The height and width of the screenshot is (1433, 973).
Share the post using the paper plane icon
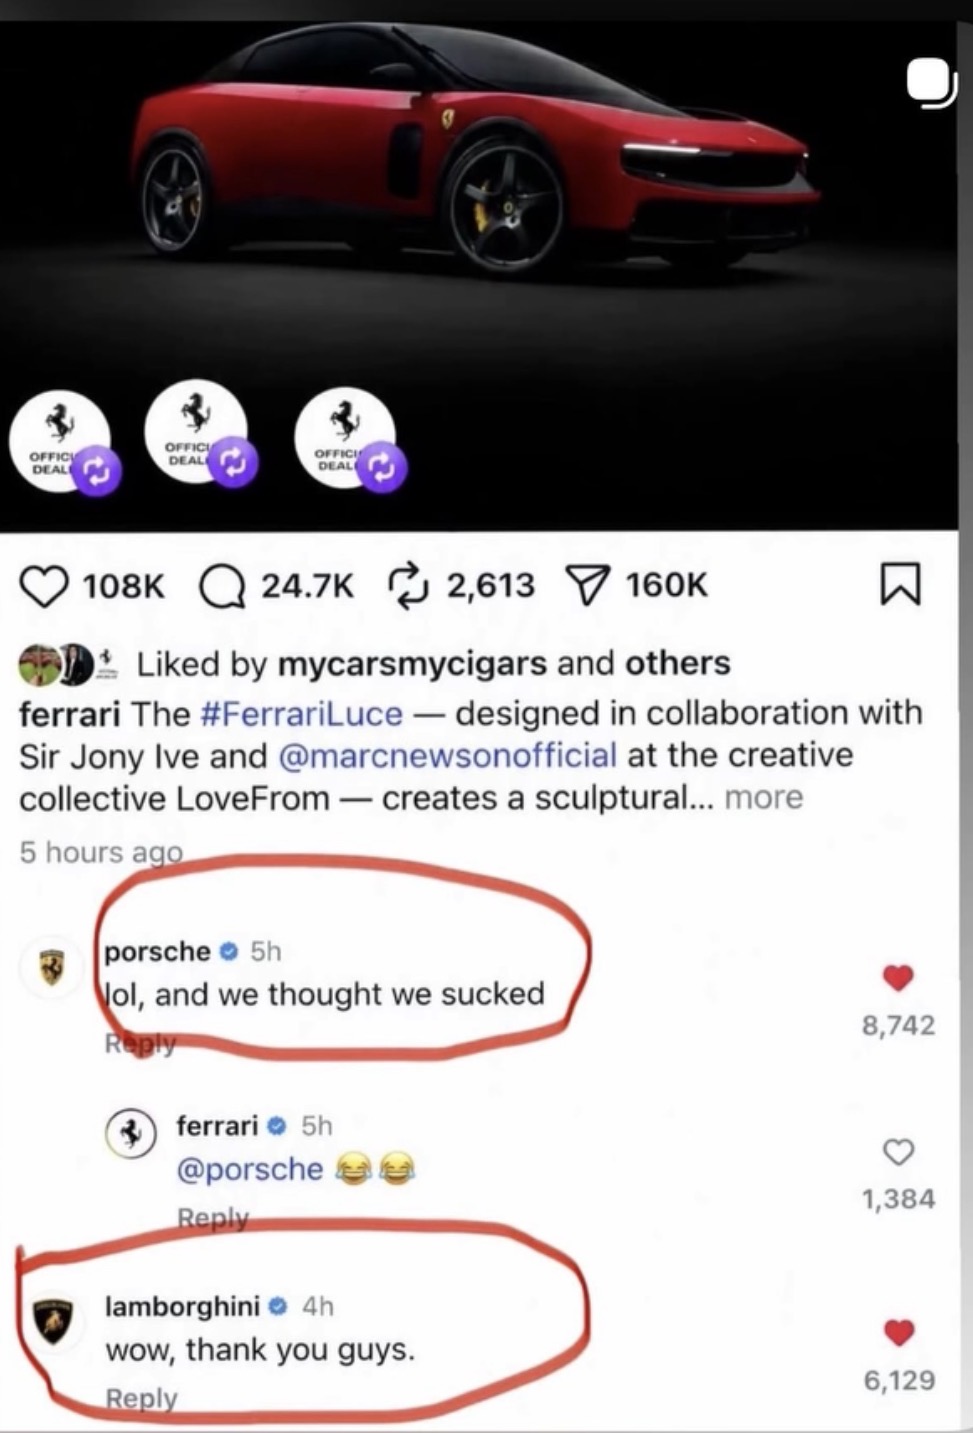590,585
